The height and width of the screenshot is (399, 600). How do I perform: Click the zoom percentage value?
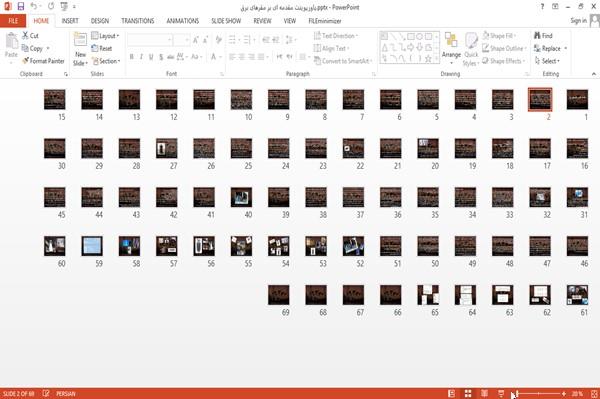click(x=577, y=394)
